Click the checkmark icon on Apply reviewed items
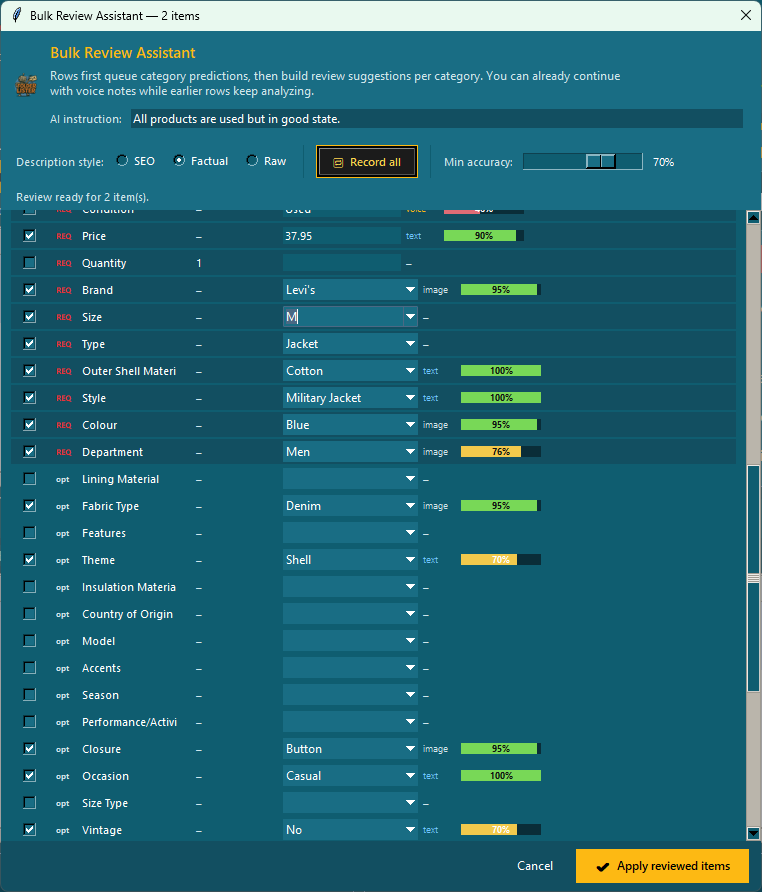Screen dimensions: 762x892 pos(602,866)
